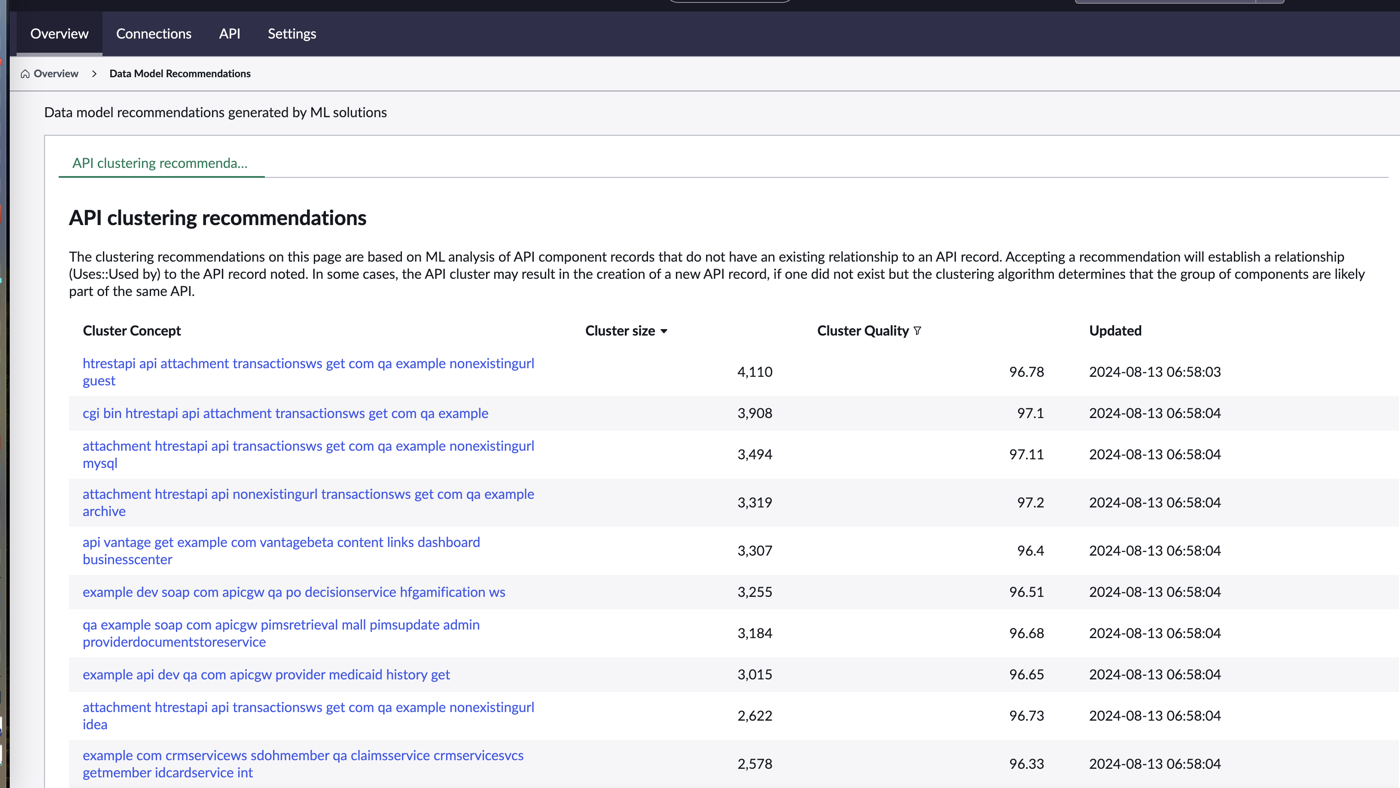Viewport: 1400px width, 788px height.
Task: Open the providerdocumentstoreservice cluster link
Action: [x=281, y=633]
